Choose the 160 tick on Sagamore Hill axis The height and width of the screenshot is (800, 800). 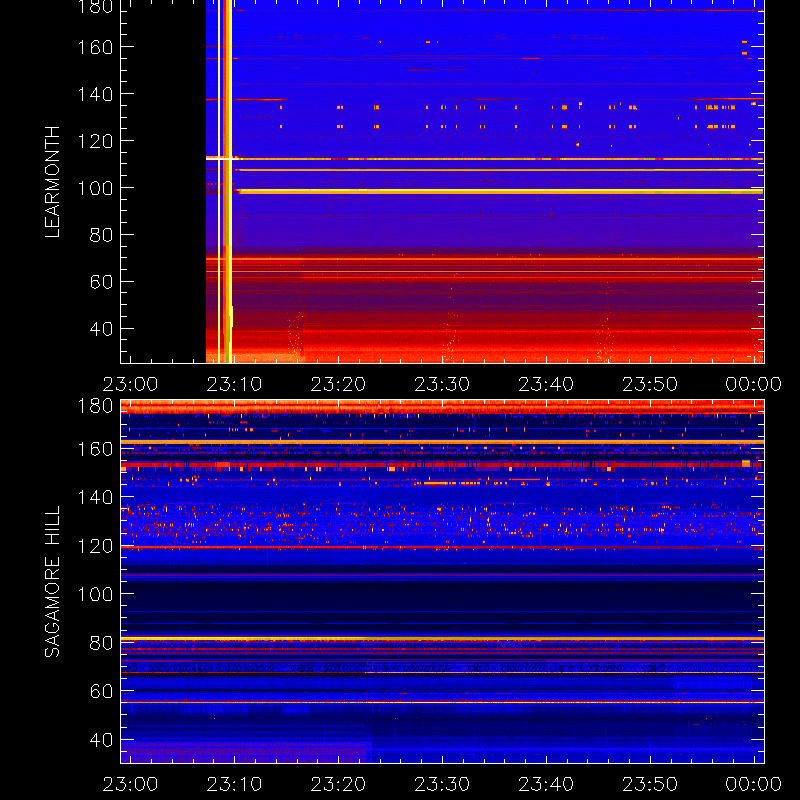coord(95,449)
